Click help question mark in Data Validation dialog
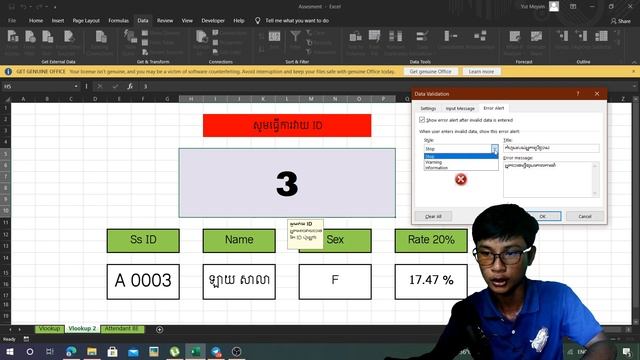 (578, 93)
